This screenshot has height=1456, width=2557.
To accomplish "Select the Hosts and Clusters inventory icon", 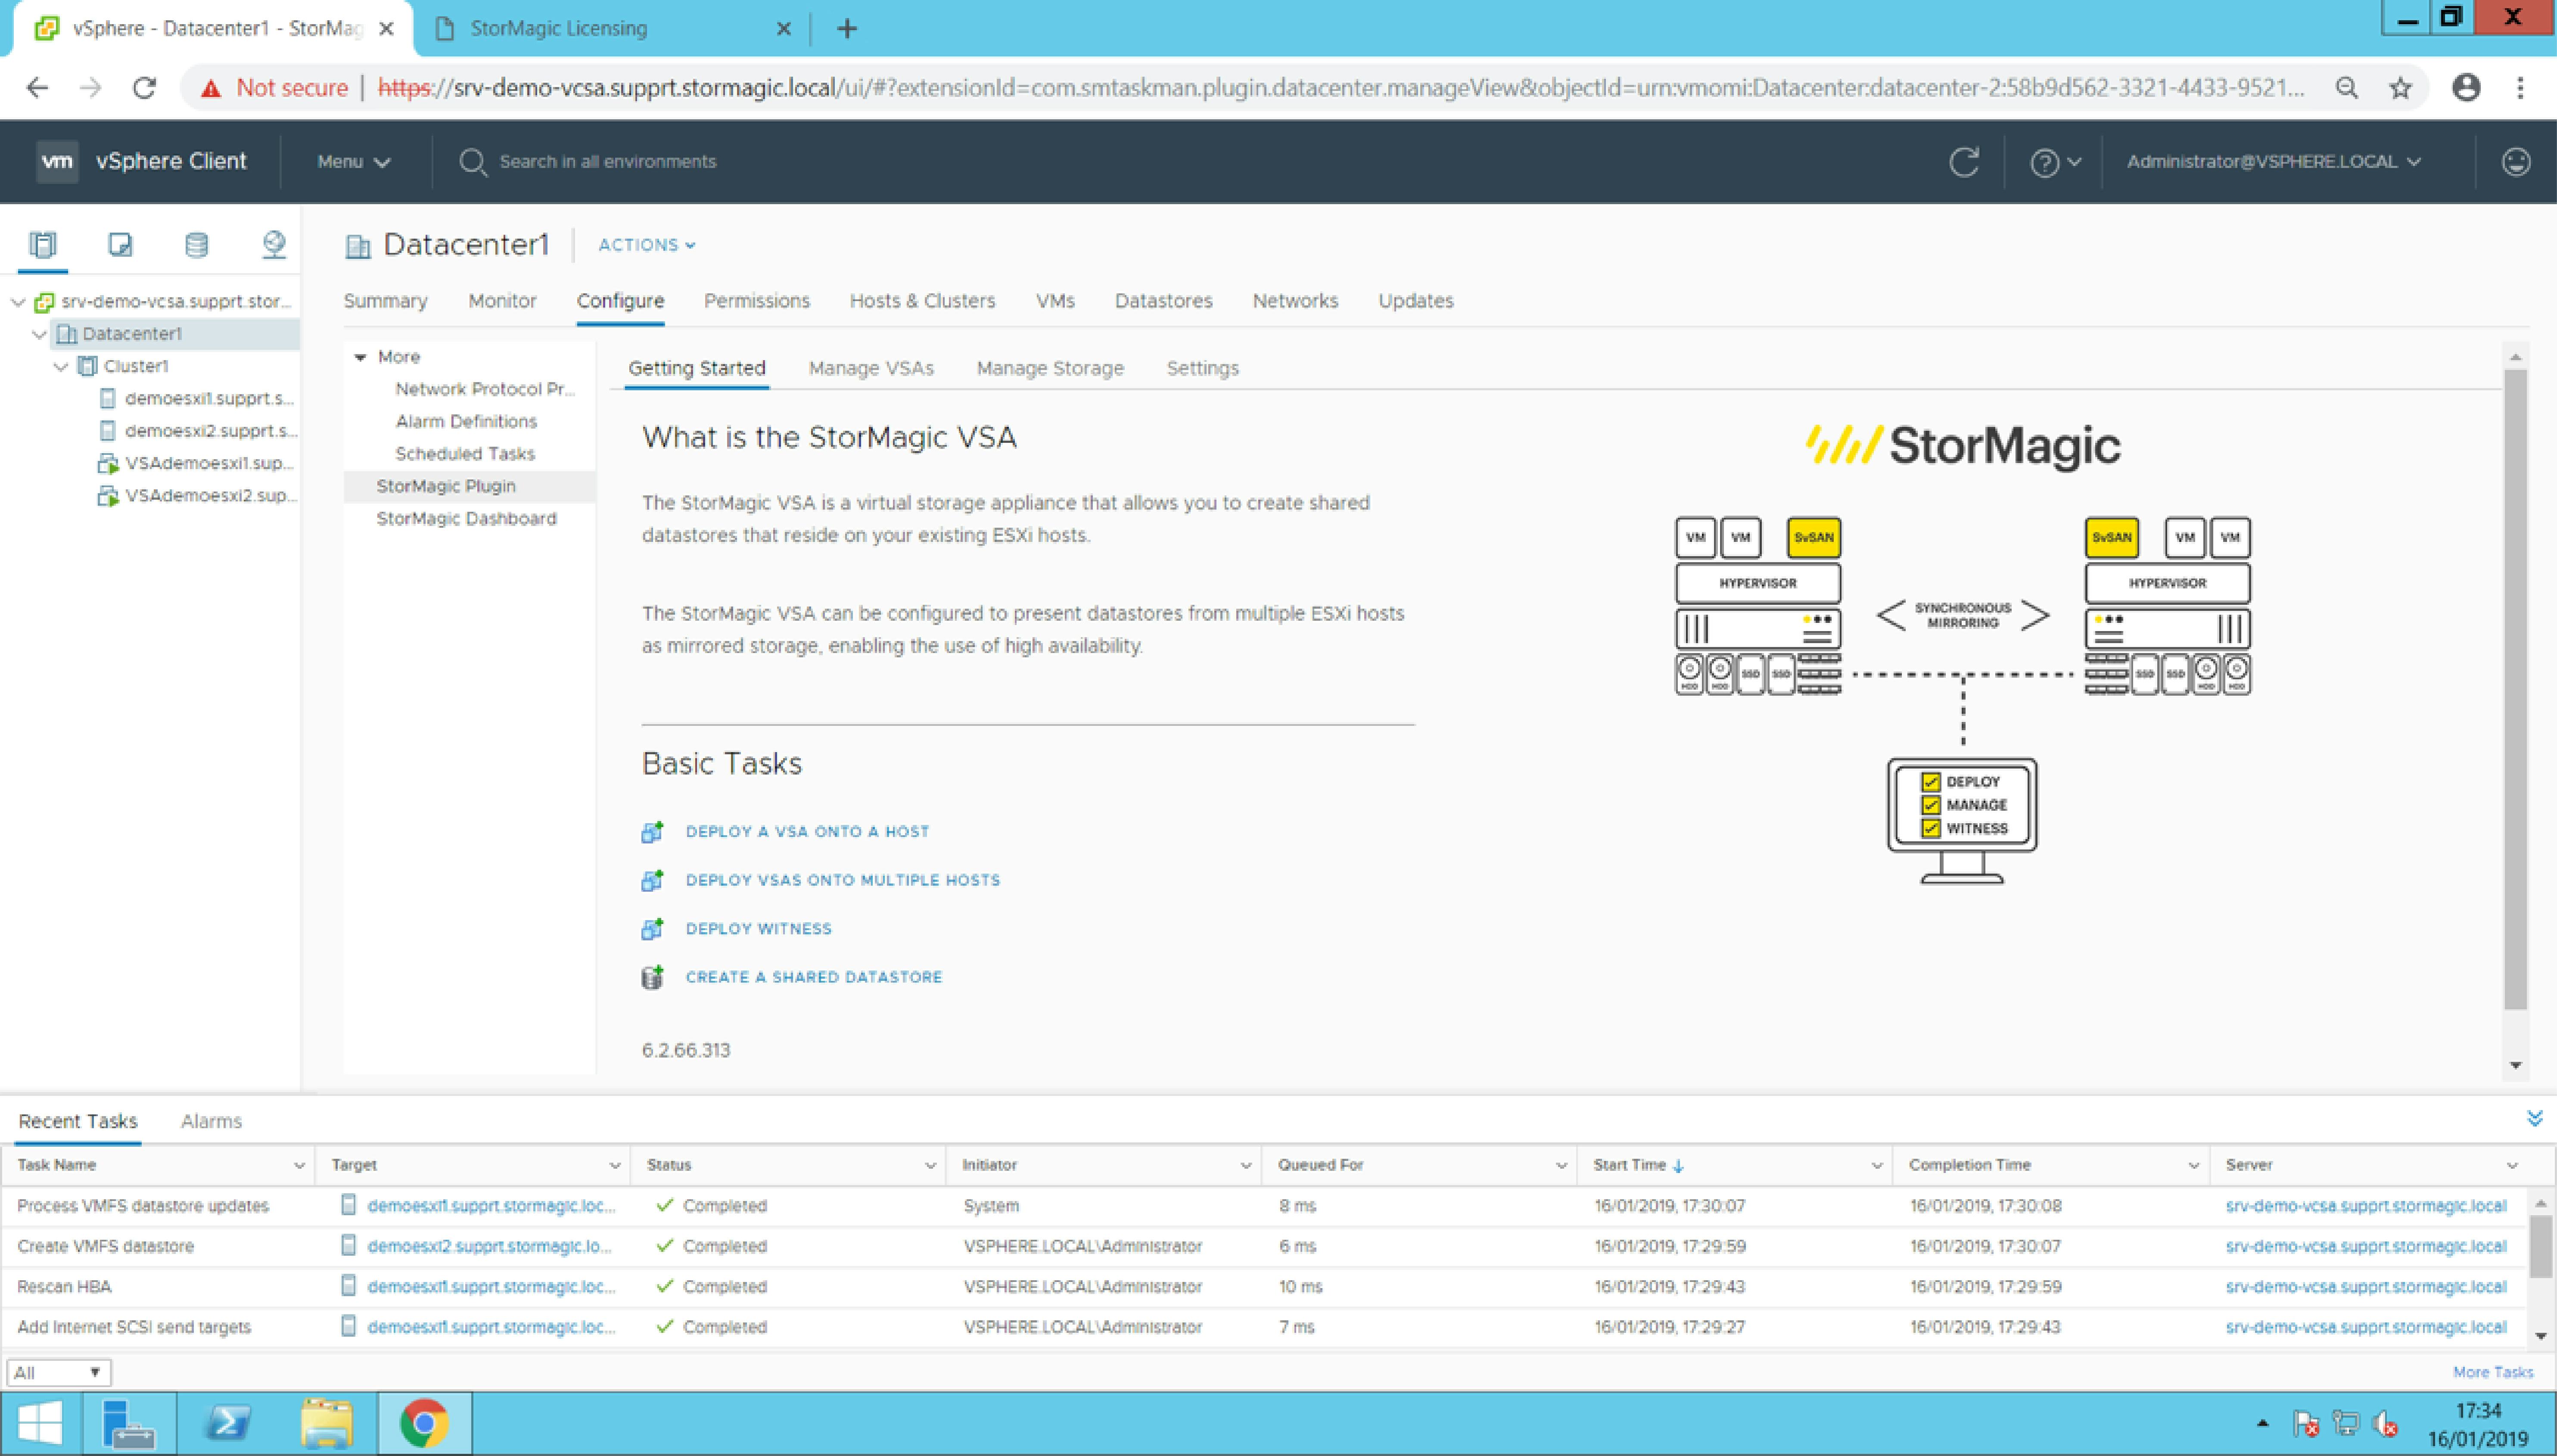I will coord(42,243).
